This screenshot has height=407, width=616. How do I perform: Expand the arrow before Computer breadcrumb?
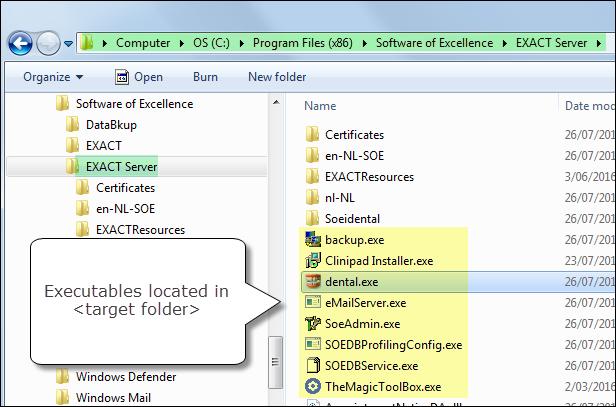104,43
